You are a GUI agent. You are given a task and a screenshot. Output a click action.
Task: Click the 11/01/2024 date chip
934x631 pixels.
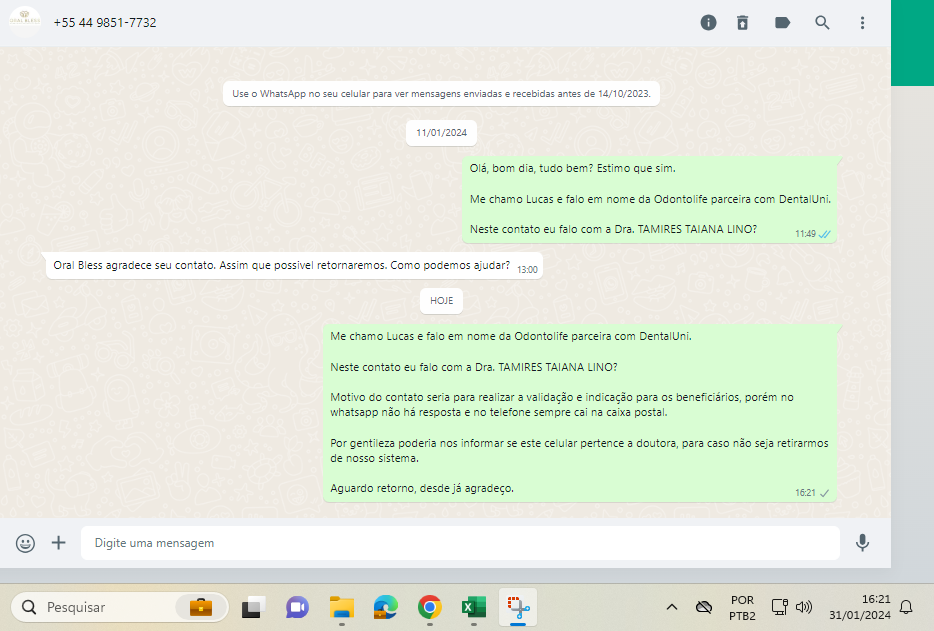[441, 133]
